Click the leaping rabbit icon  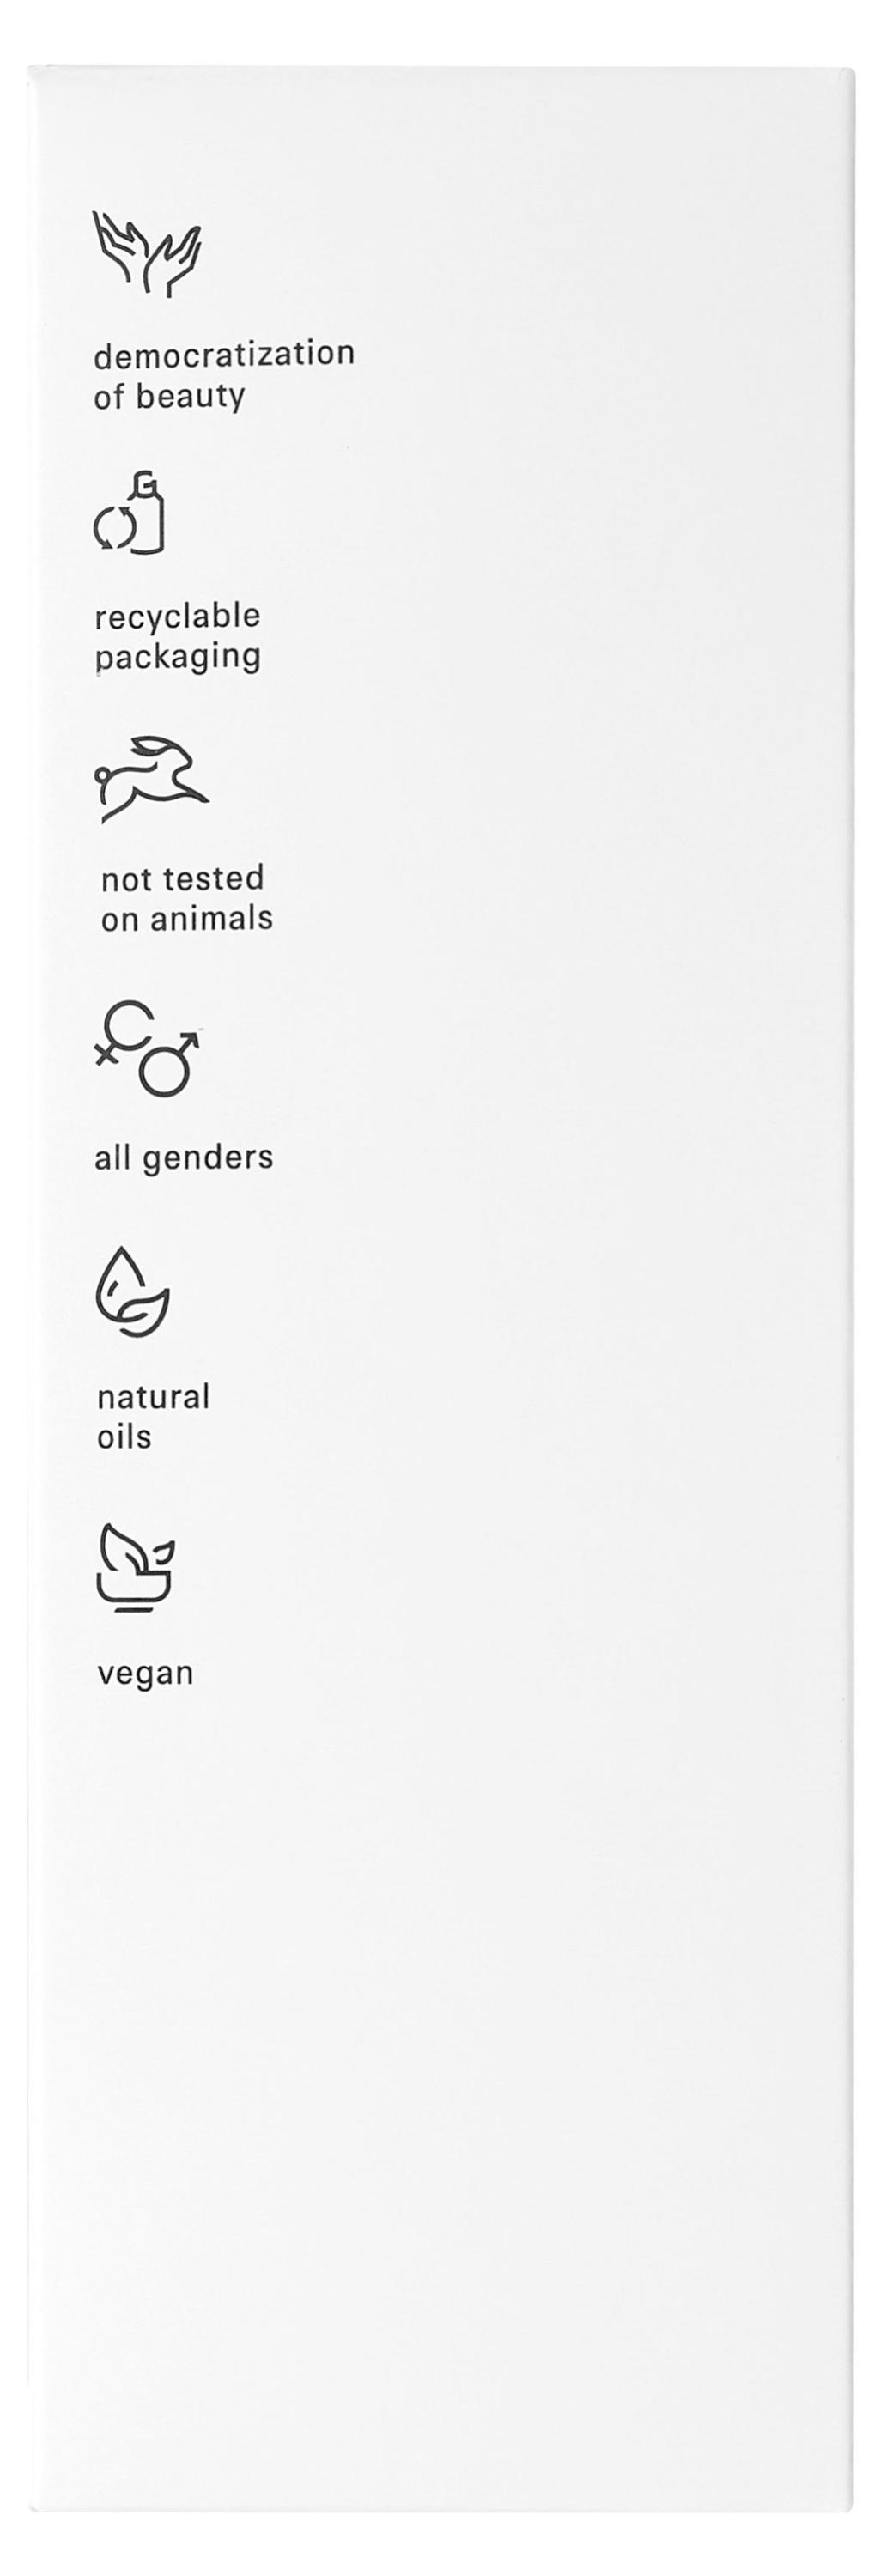pyautogui.click(x=151, y=778)
